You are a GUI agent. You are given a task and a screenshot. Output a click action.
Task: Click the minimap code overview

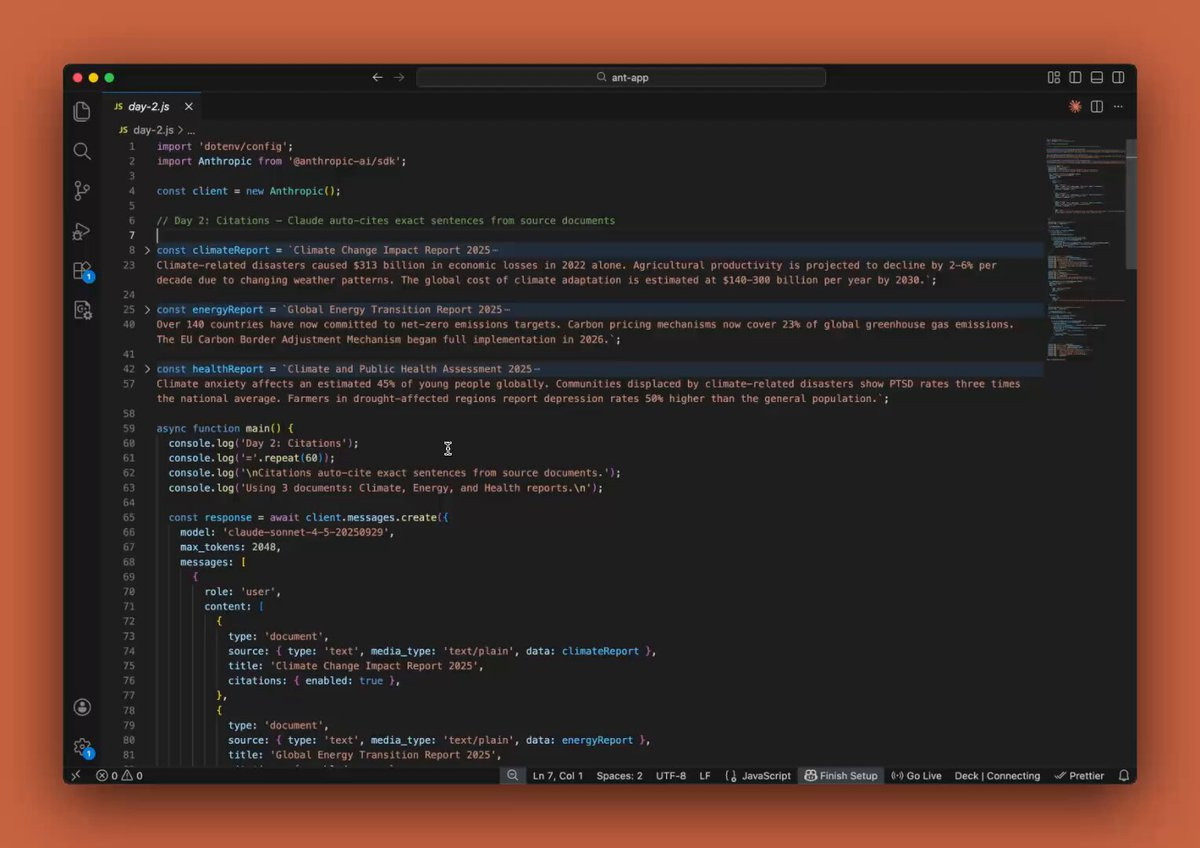[x=1085, y=250]
